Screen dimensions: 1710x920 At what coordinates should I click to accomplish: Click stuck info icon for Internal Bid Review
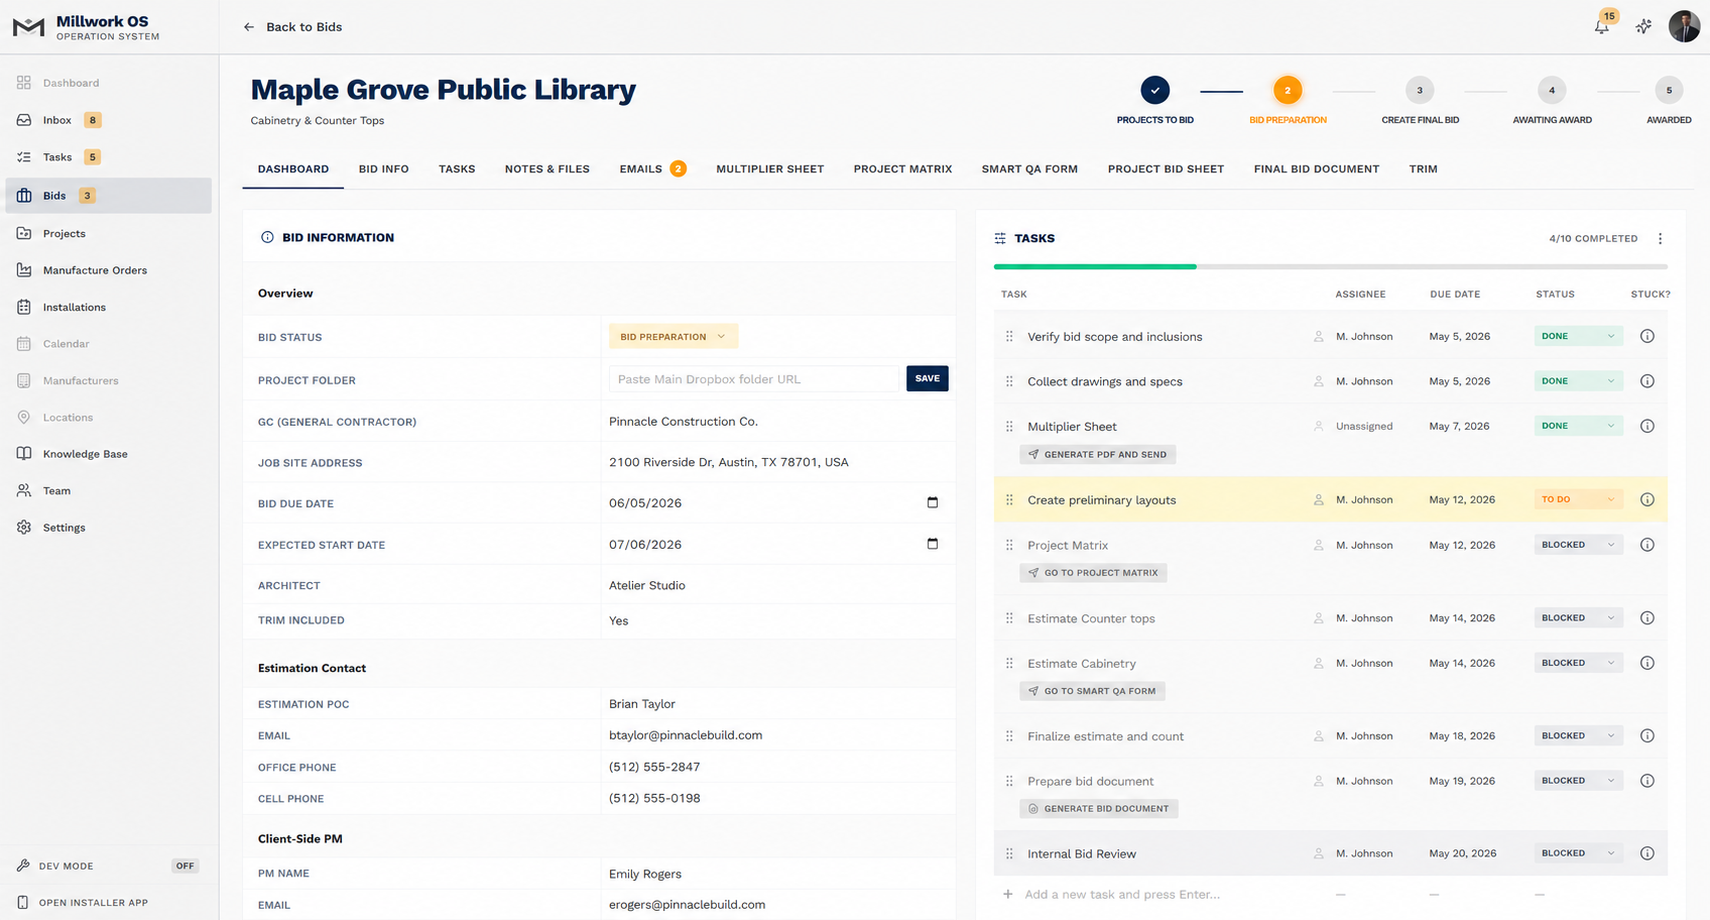tap(1647, 853)
